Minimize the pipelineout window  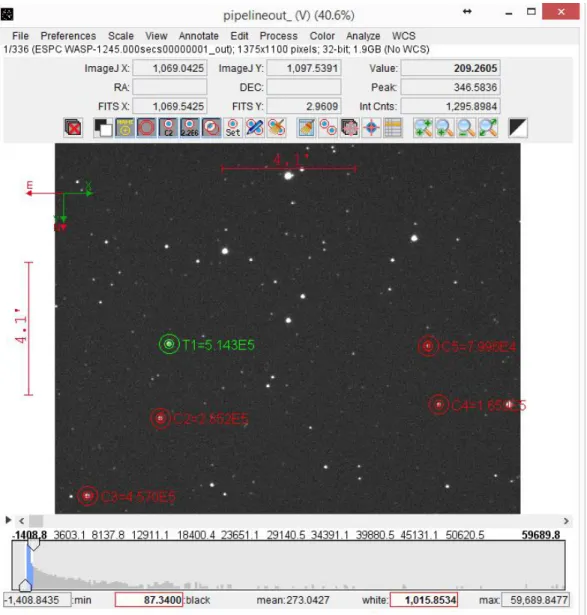coord(509,14)
